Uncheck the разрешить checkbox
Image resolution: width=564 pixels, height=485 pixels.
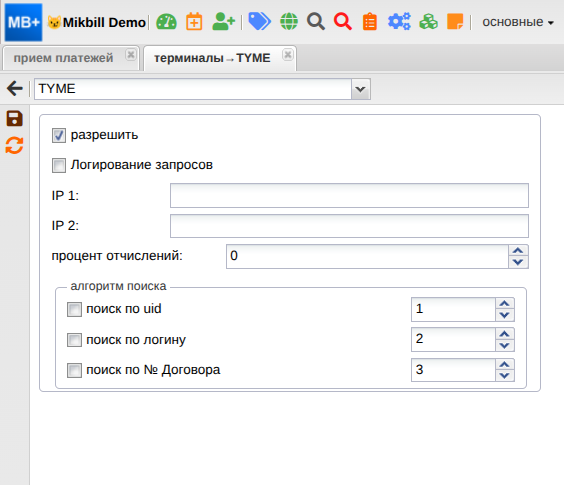(59, 136)
